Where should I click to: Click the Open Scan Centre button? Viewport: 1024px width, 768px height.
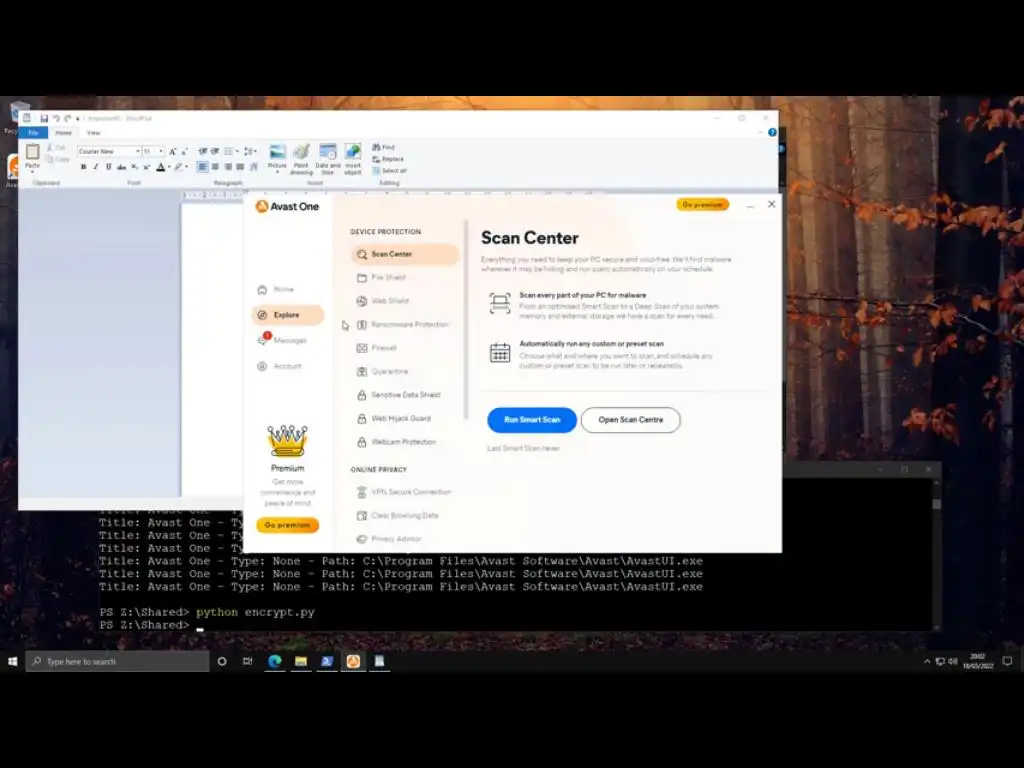pyautogui.click(x=630, y=420)
